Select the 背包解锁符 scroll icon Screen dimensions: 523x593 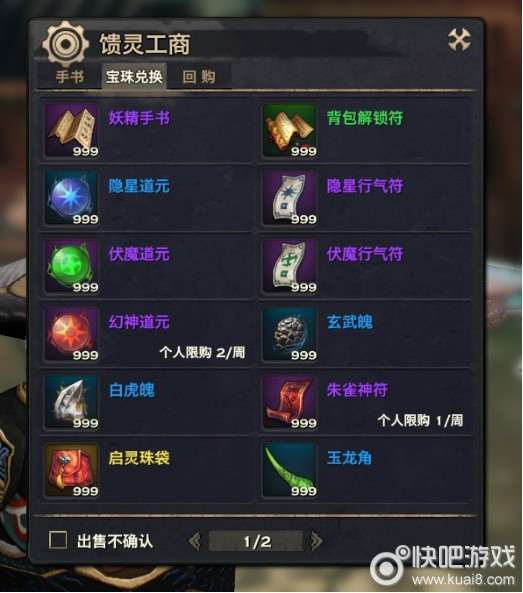pos(290,130)
